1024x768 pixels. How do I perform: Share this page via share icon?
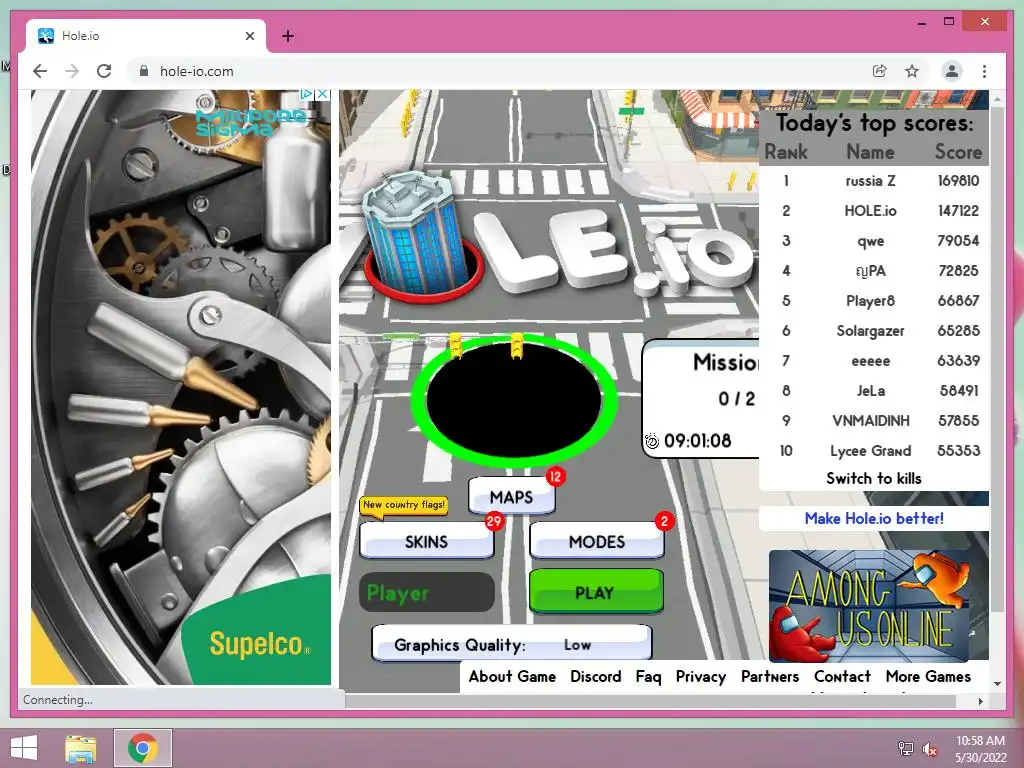880,71
